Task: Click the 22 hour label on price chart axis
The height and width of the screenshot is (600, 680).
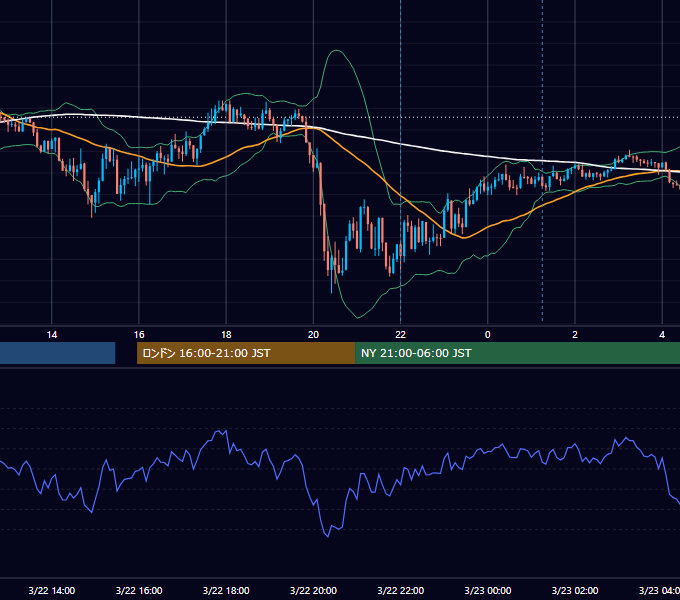Action: (400, 335)
